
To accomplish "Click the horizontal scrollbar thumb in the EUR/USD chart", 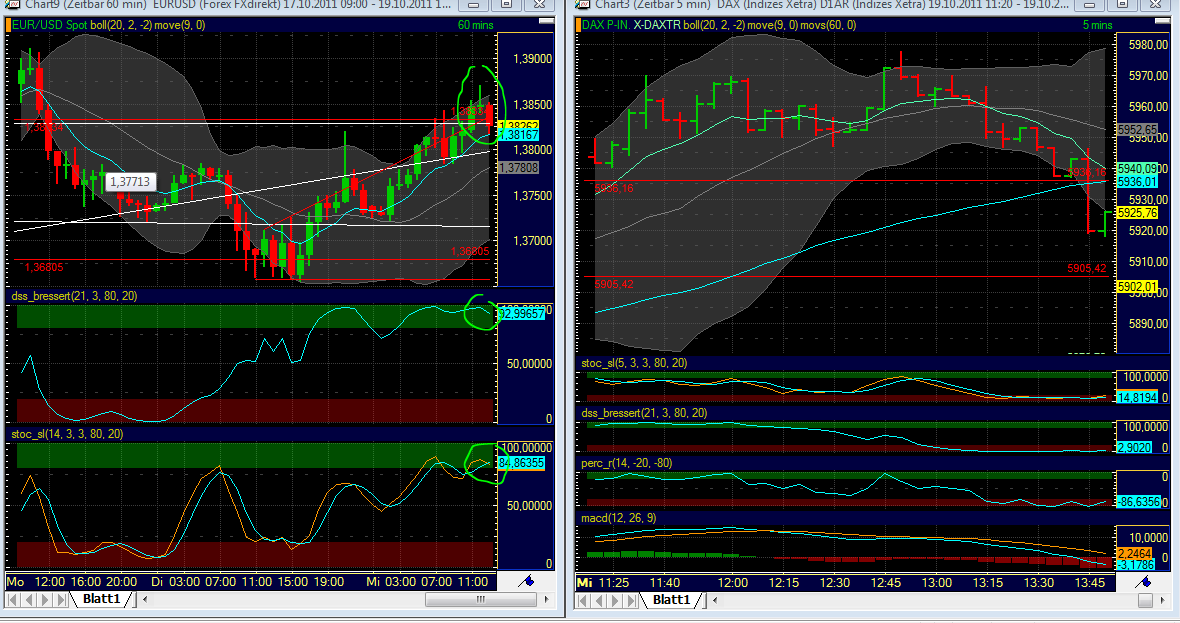I will coord(480,600).
